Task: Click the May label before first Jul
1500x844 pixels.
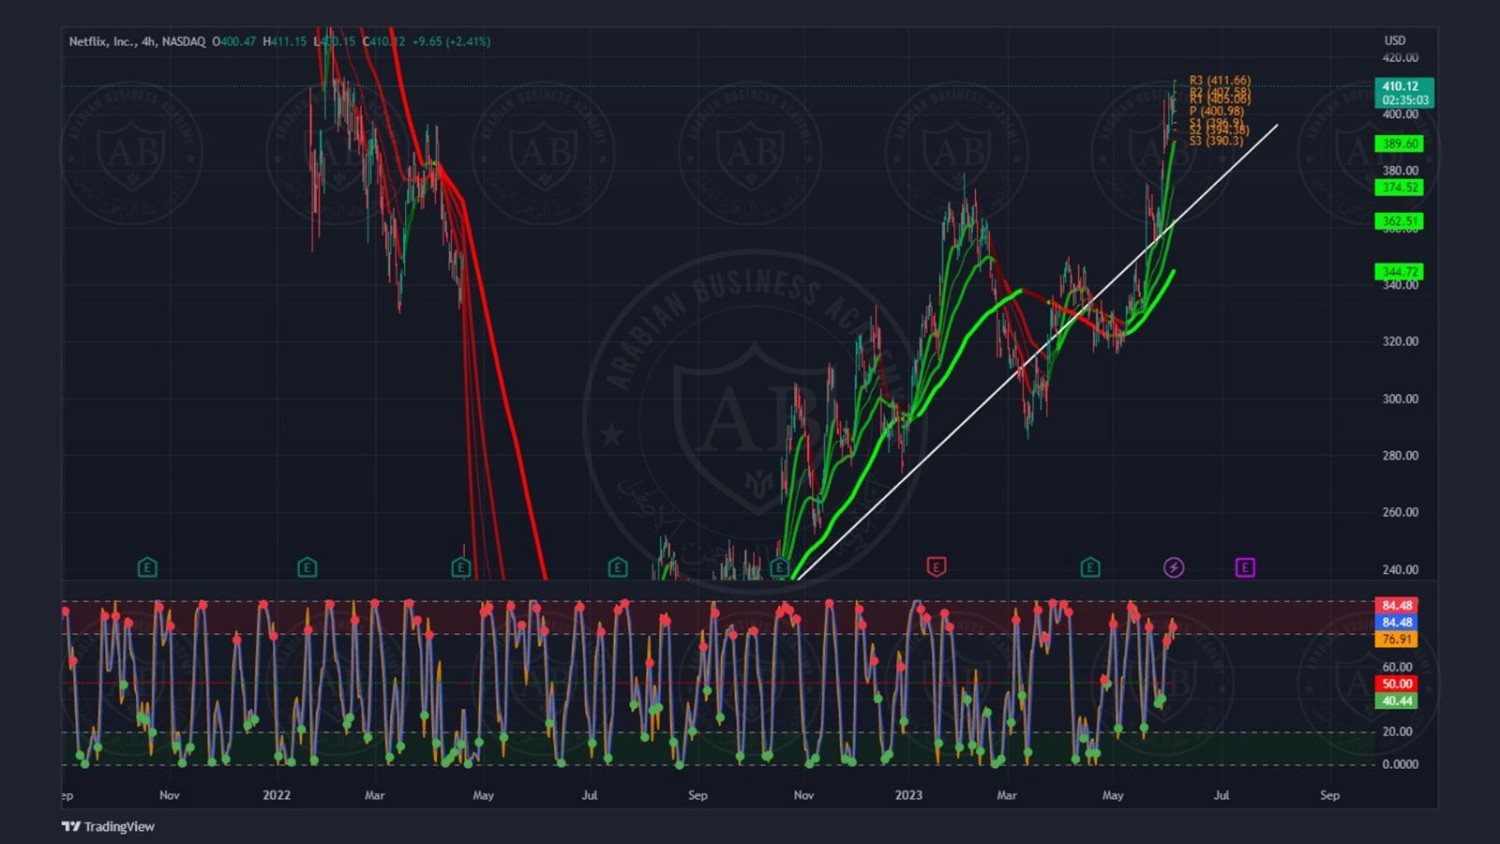Action: pos(483,795)
